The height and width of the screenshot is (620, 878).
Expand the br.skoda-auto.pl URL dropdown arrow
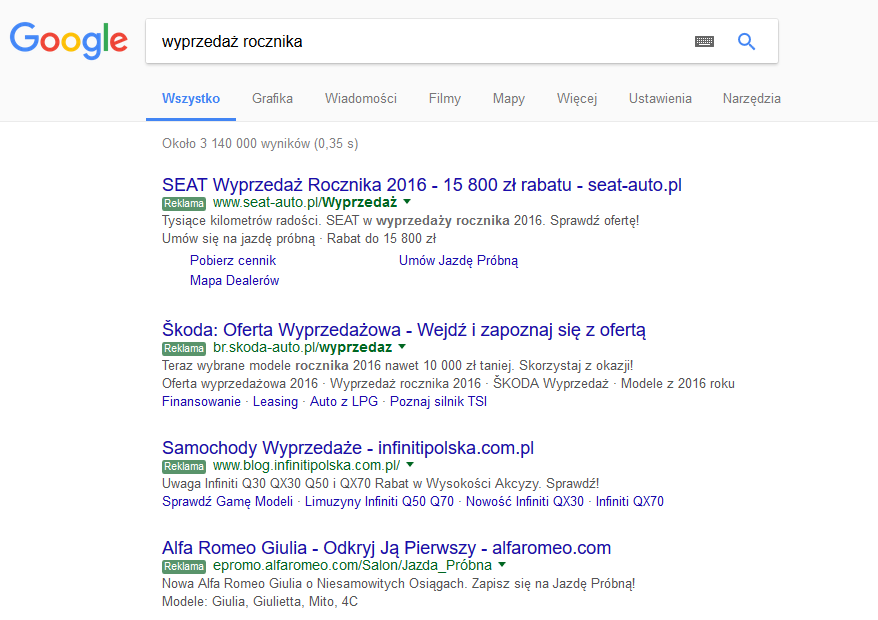[401, 347]
